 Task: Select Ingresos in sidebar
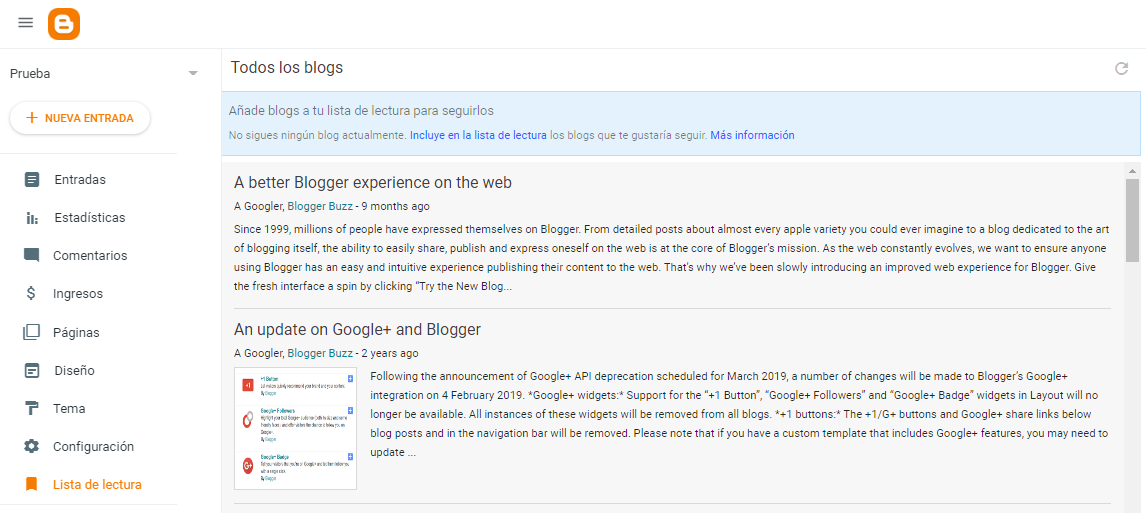[x=77, y=294]
